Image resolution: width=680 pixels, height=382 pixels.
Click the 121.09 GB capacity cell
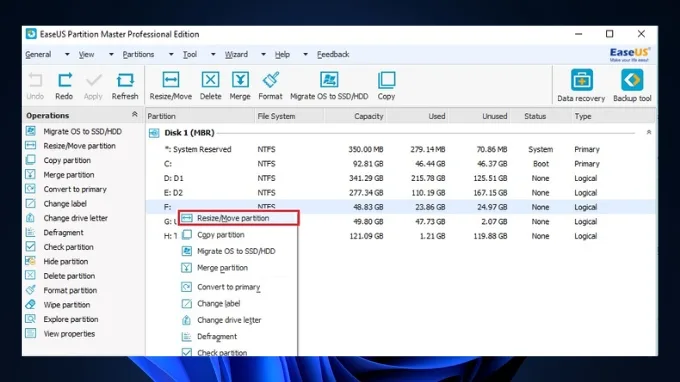(x=366, y=236)
